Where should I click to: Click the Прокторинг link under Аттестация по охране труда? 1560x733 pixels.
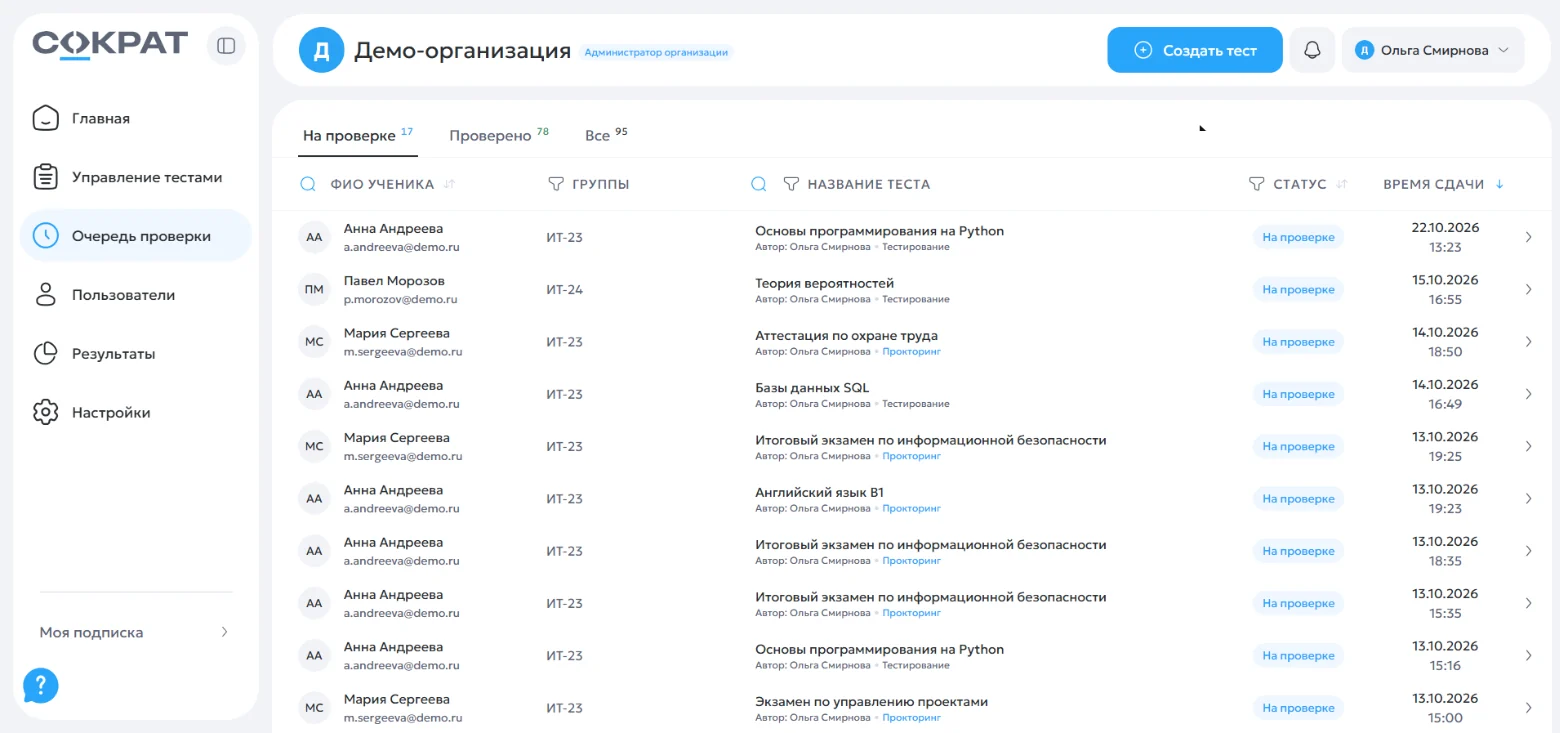tap(912, 352)
